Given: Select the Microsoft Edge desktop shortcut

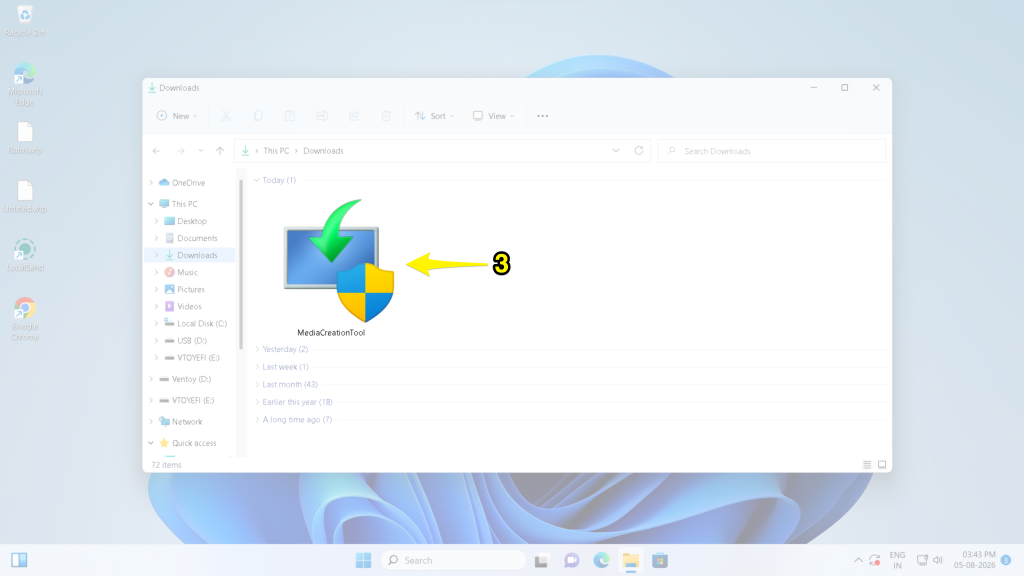Looking at the screenshot, I should (25, 85).
